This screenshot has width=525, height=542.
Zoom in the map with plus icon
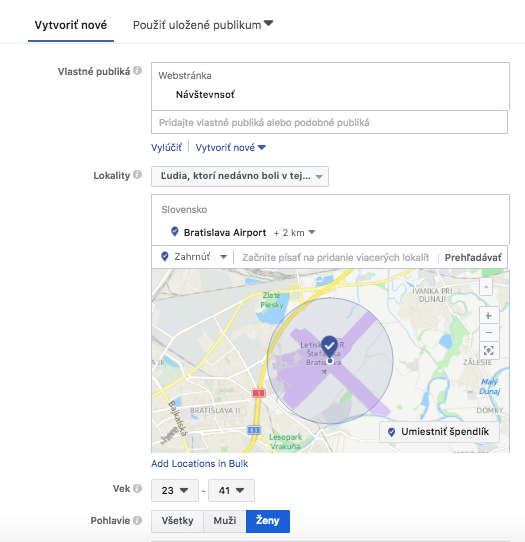point(489,316)
